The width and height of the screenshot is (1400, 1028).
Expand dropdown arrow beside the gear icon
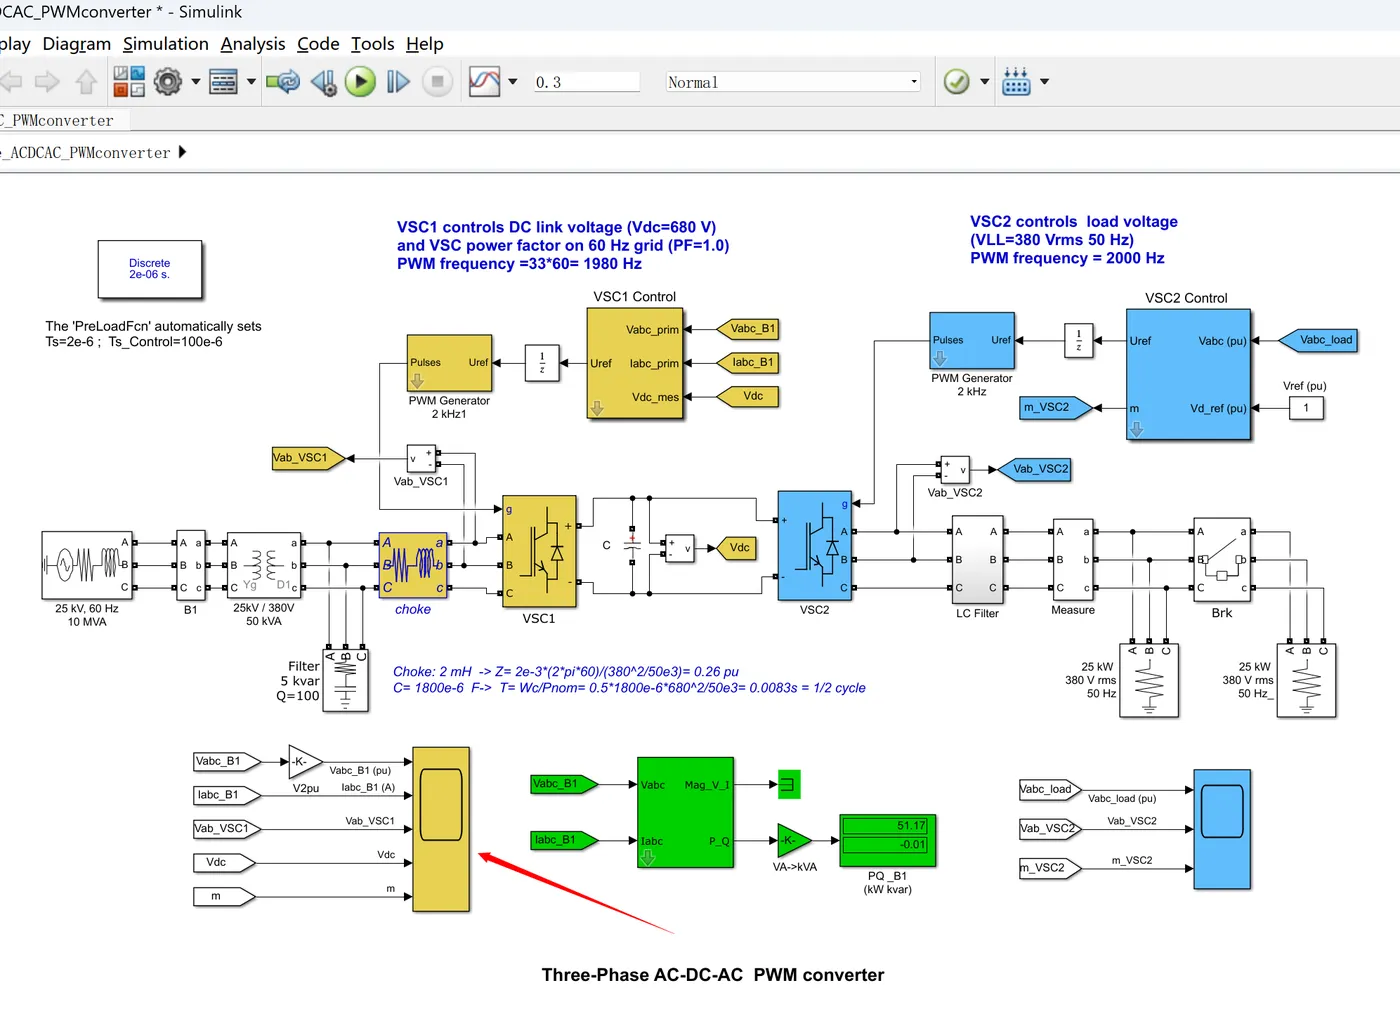[196, 82]
